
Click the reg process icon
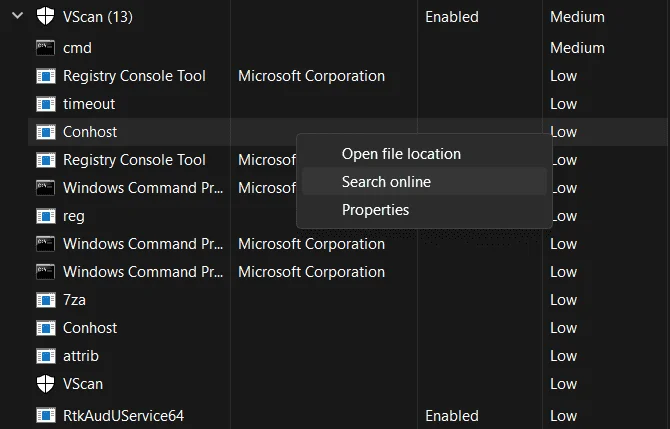point(45,216)
